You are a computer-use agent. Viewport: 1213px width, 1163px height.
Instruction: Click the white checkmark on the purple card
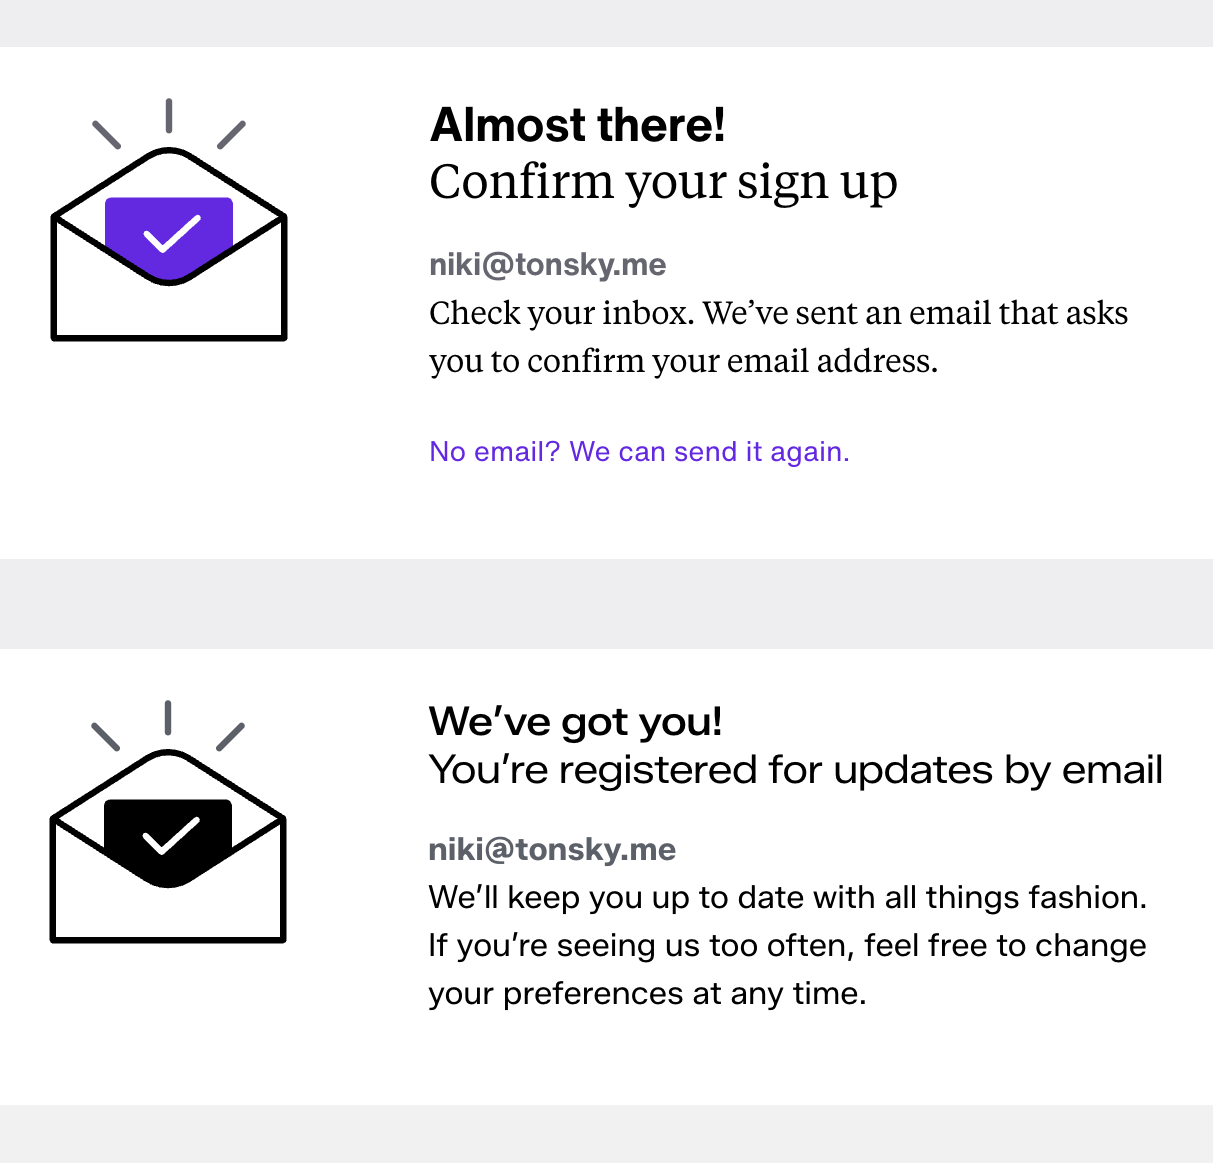pyautogui.click(x=172, y=235)
